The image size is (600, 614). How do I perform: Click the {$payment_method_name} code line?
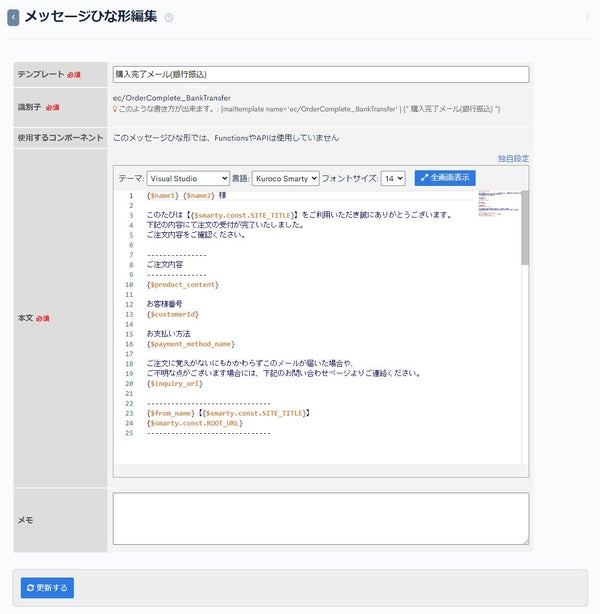point(191,344)
